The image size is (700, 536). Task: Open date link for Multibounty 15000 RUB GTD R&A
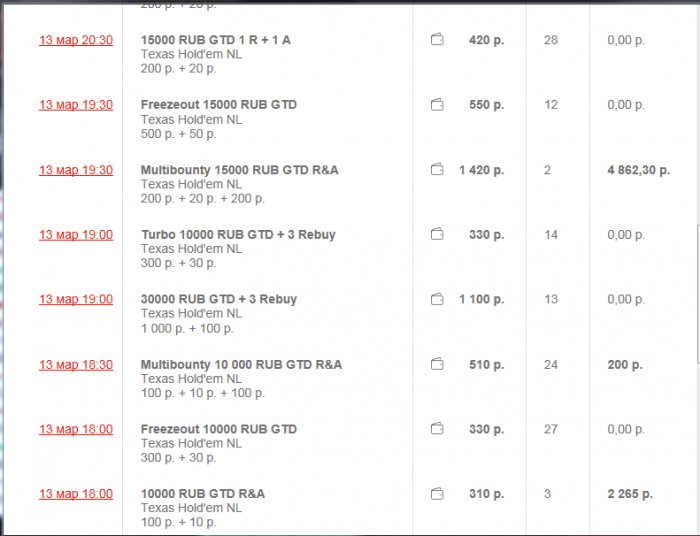tap(76, 170)
